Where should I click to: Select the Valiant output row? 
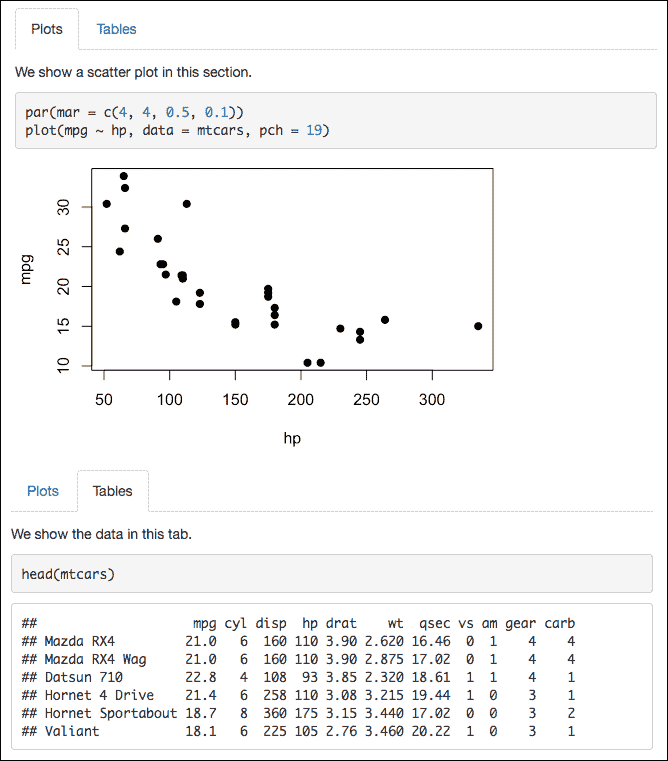298,731
